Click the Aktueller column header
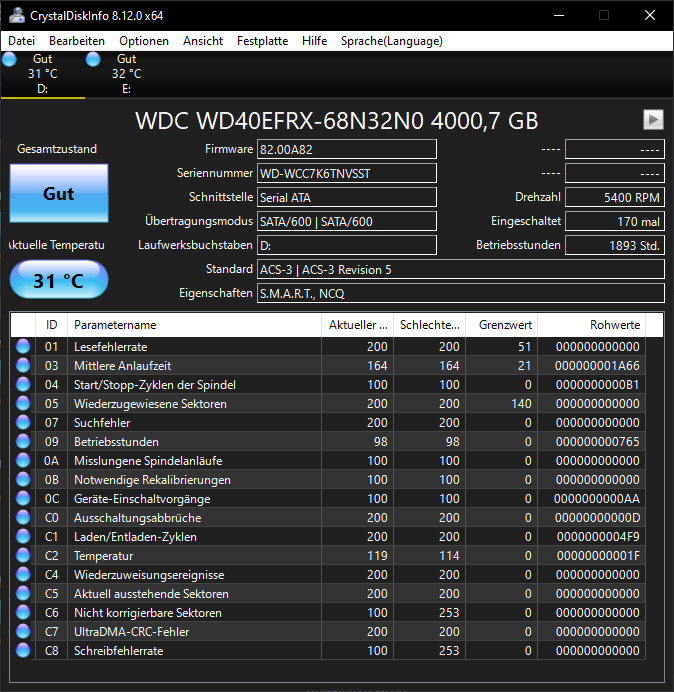This screenshot has height=692, width=674. pos(358,325)
